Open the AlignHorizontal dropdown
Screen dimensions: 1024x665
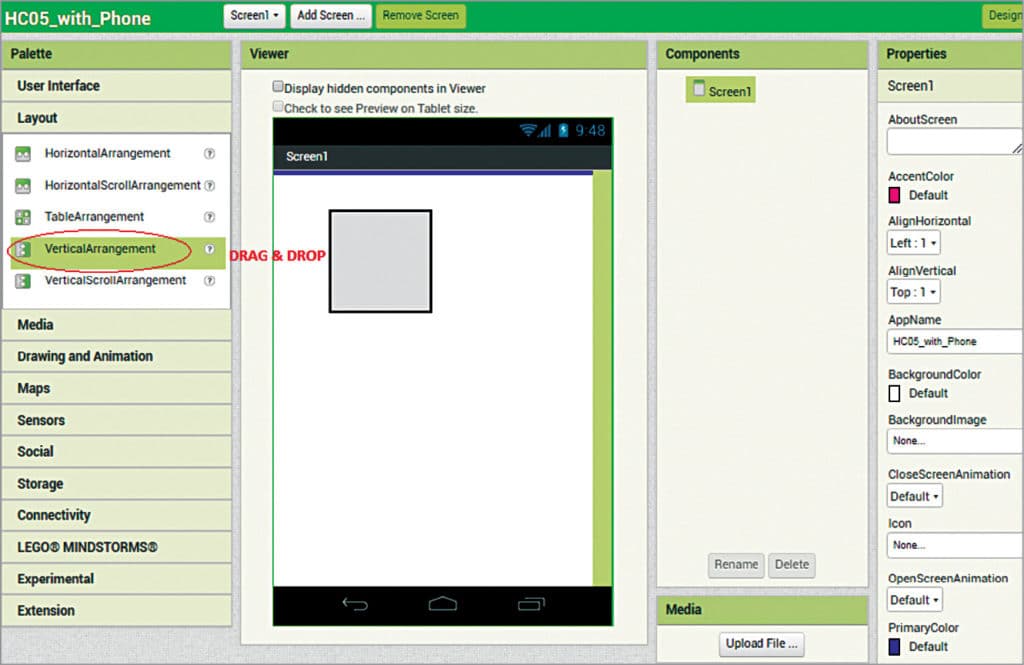point(912,242)
